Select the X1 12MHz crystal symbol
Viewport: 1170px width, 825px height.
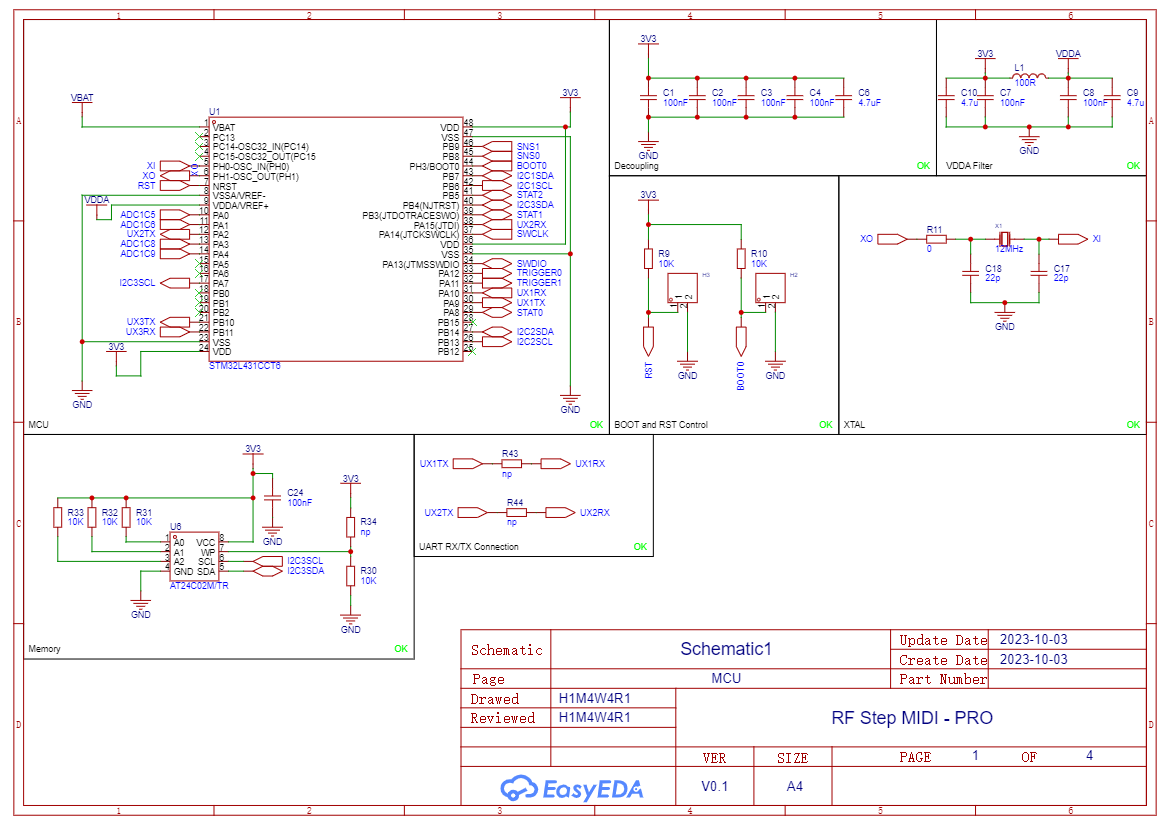(x=1004, y=239)
